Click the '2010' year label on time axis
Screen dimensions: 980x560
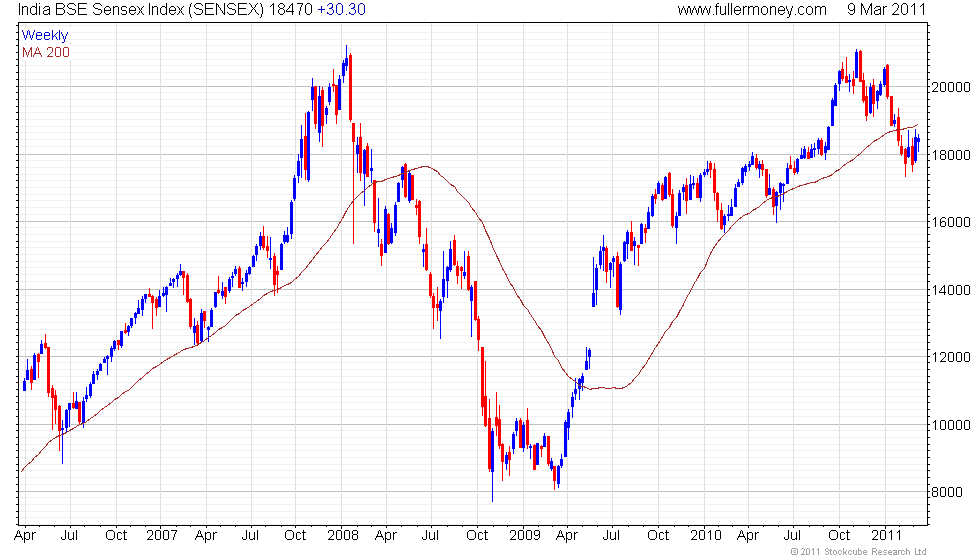tap(706, 535)
